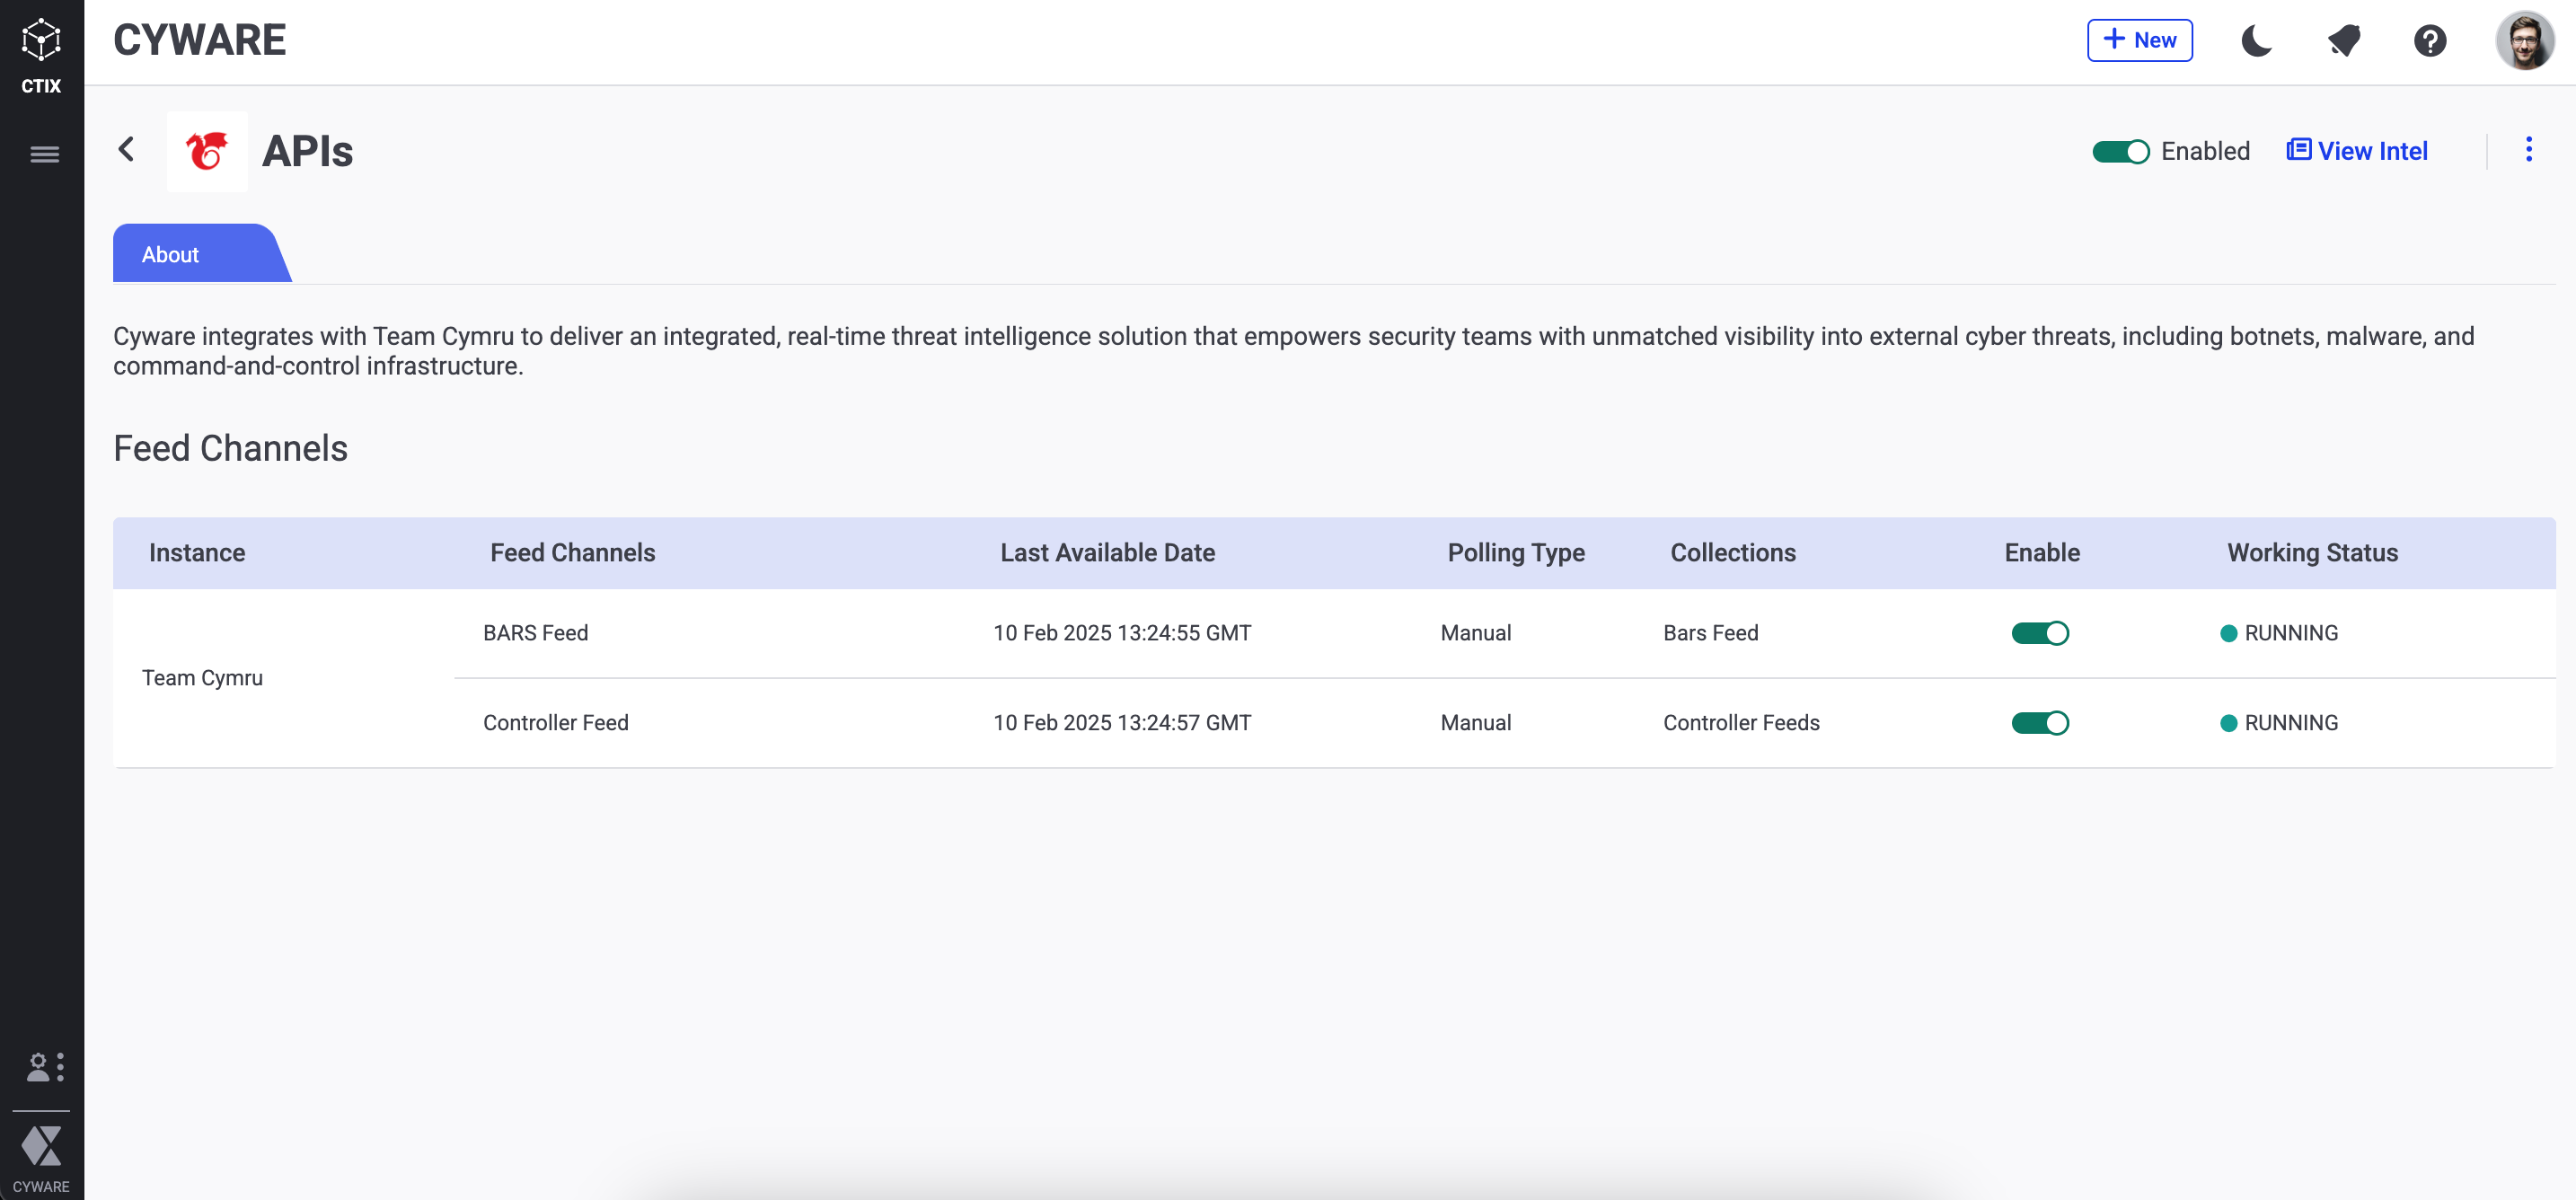
Task: Click the Working Status column header
Action: 2311,553
